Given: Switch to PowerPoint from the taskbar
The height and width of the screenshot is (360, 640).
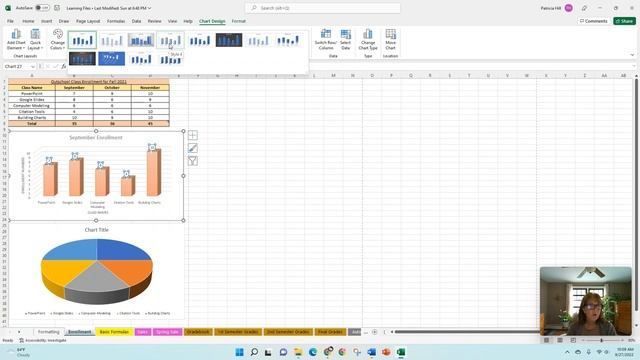Looking at the screenshot, I should click(386, 352).
